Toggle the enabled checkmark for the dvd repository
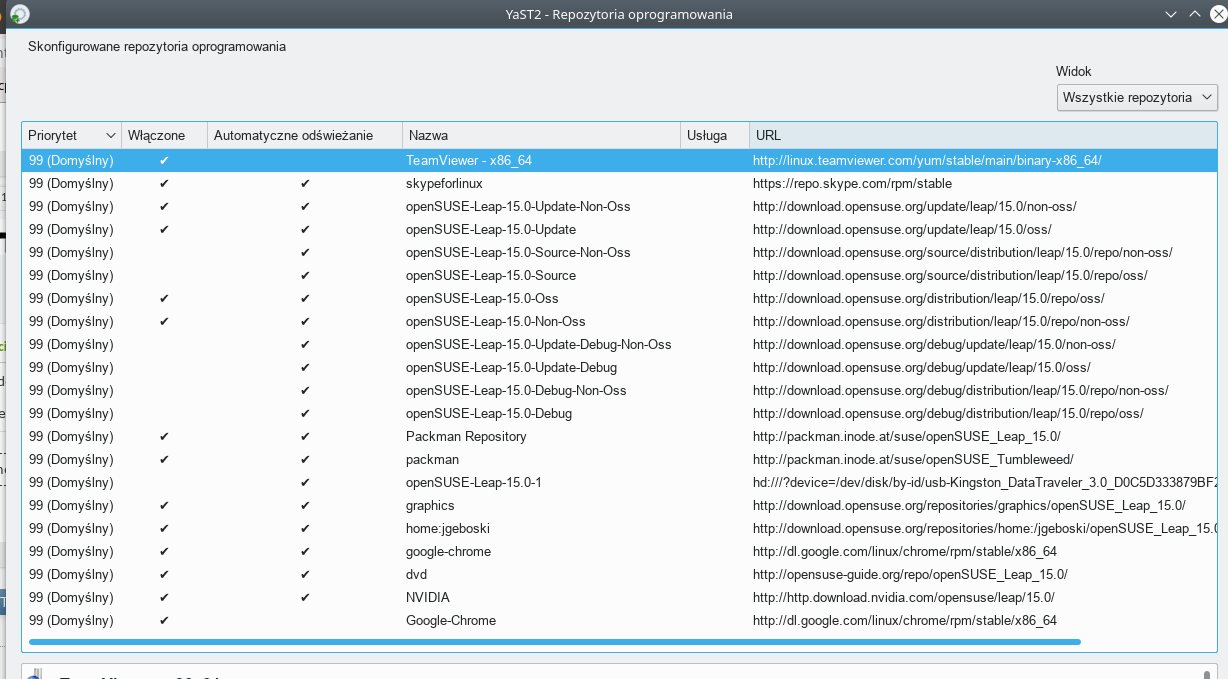Screen dimensions: 1228x679 (x=164, y=575)
